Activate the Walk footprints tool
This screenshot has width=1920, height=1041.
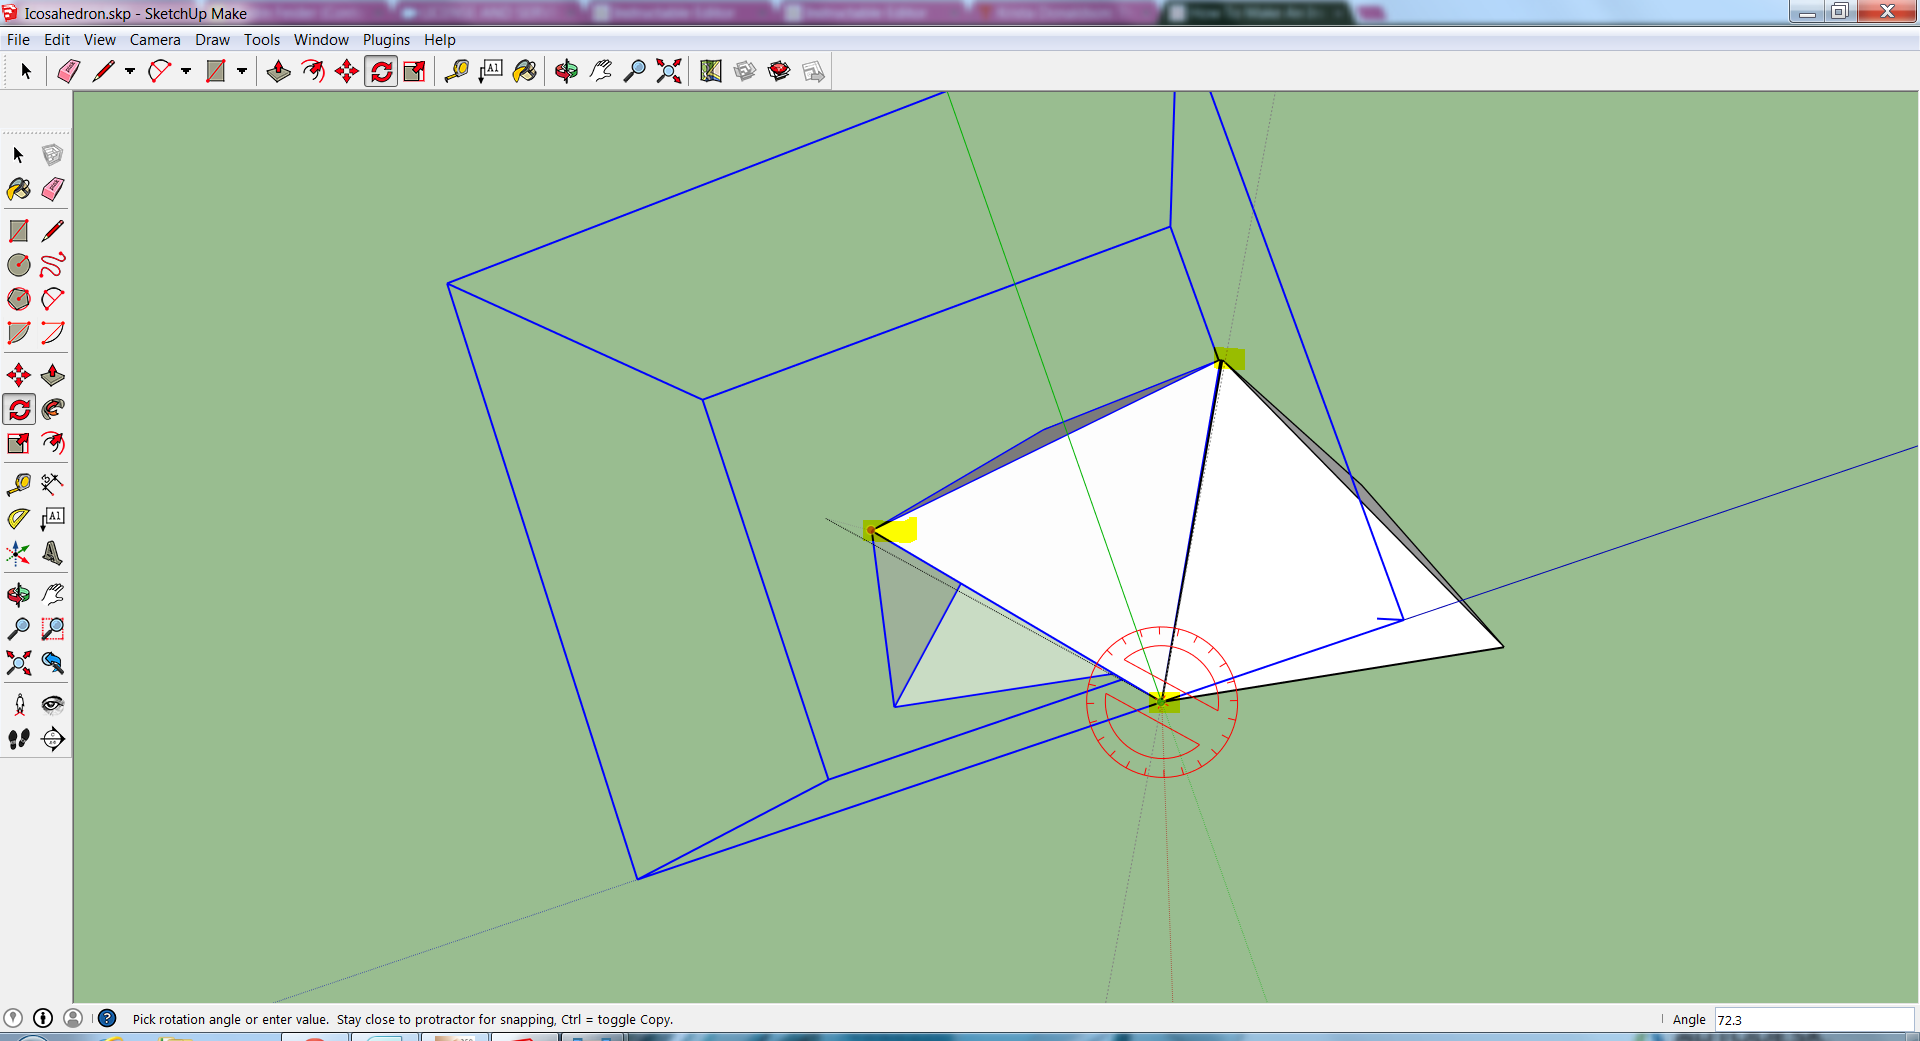(19, 739)
